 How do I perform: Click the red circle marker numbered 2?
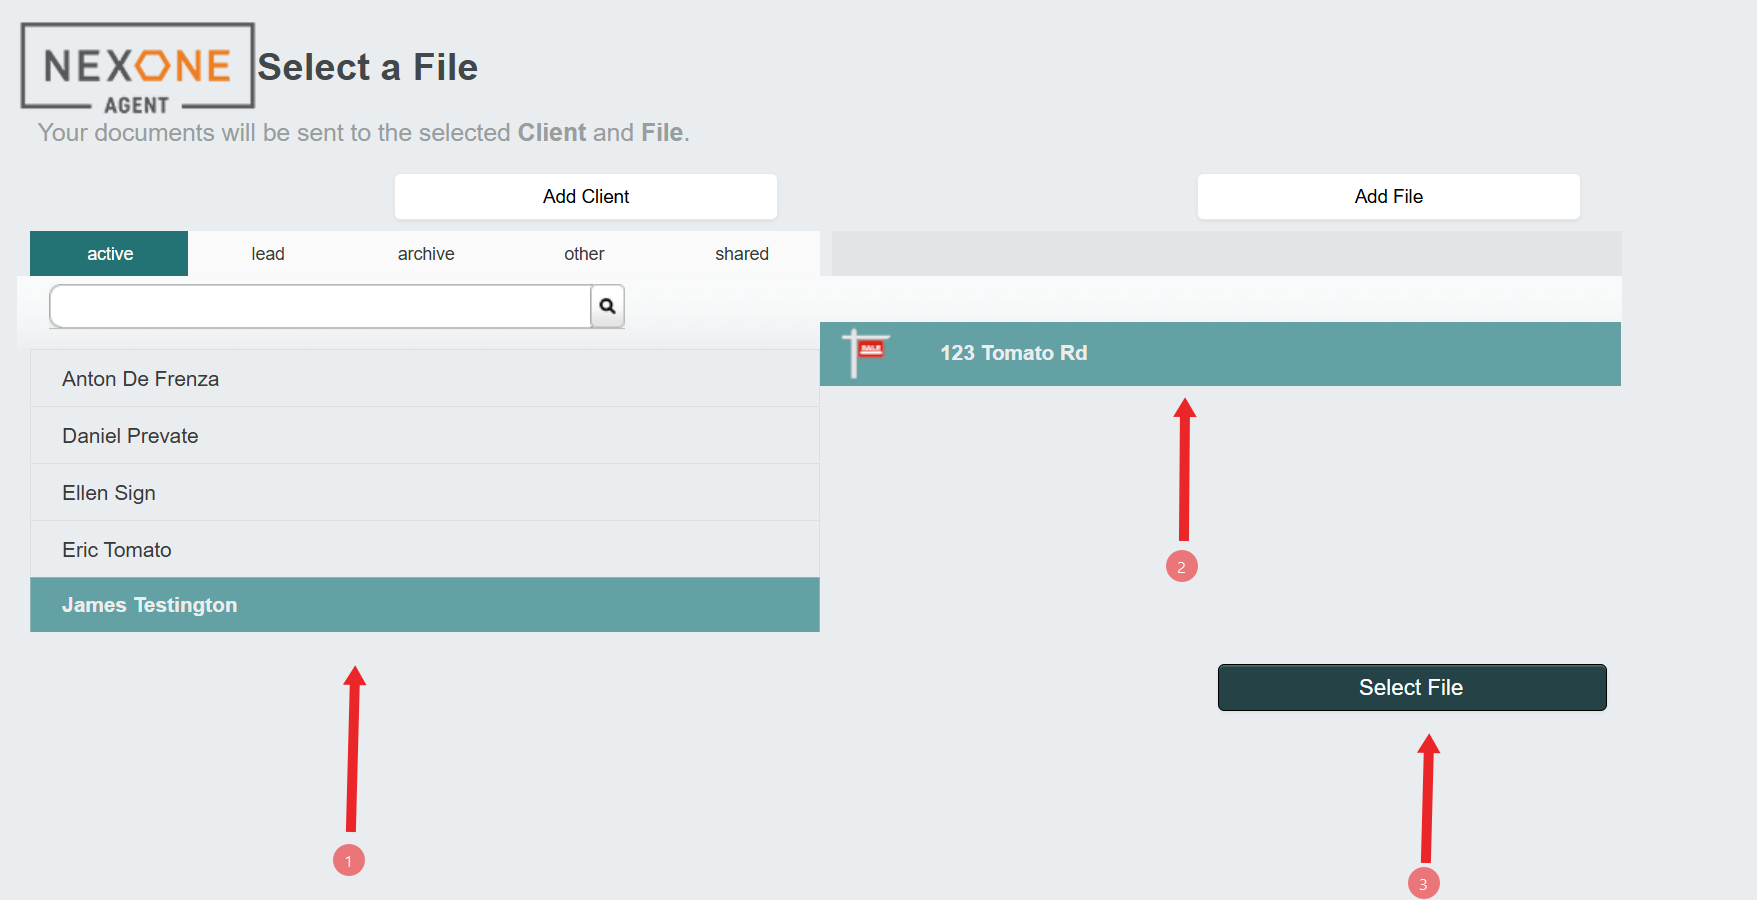[1181, 567]
